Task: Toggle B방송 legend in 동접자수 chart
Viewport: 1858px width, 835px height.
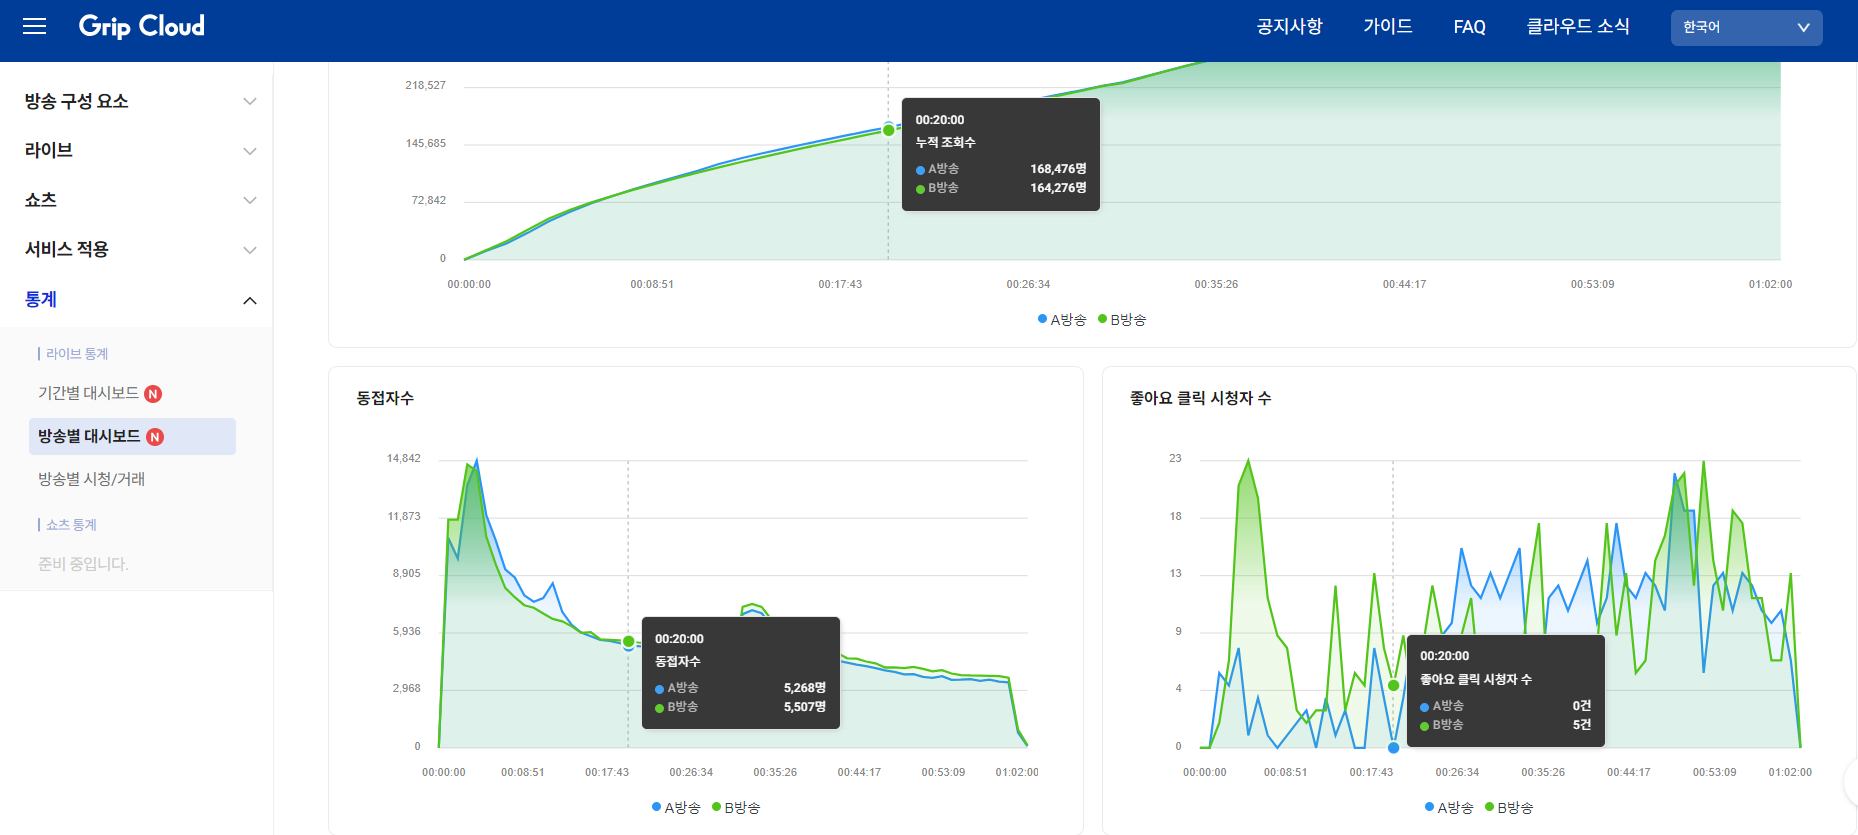Action: [736, 807]
